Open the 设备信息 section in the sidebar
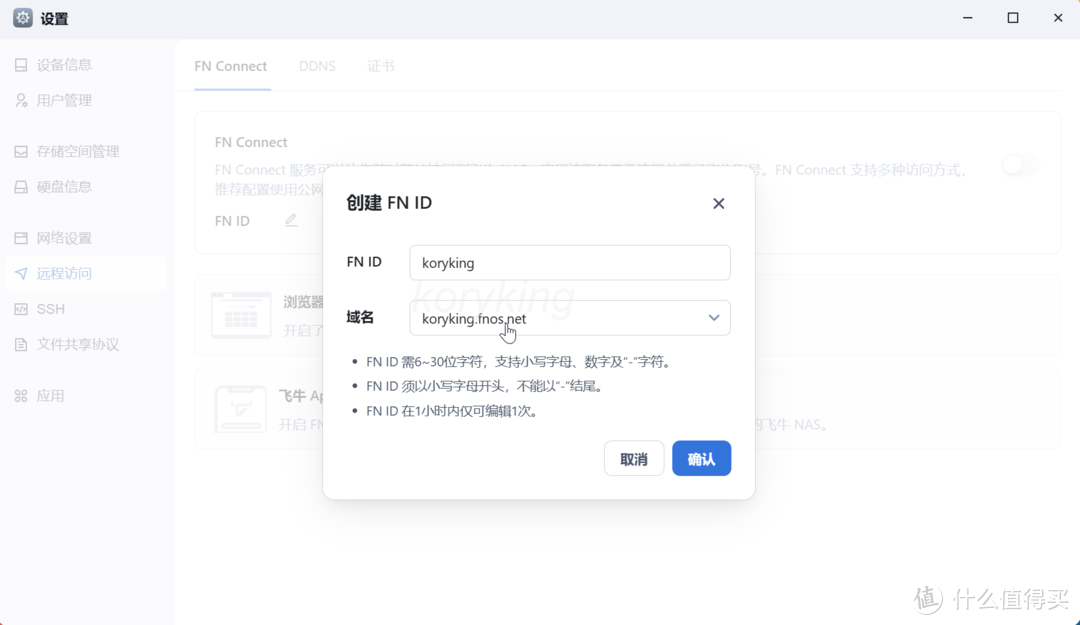 tap(62, 64)
